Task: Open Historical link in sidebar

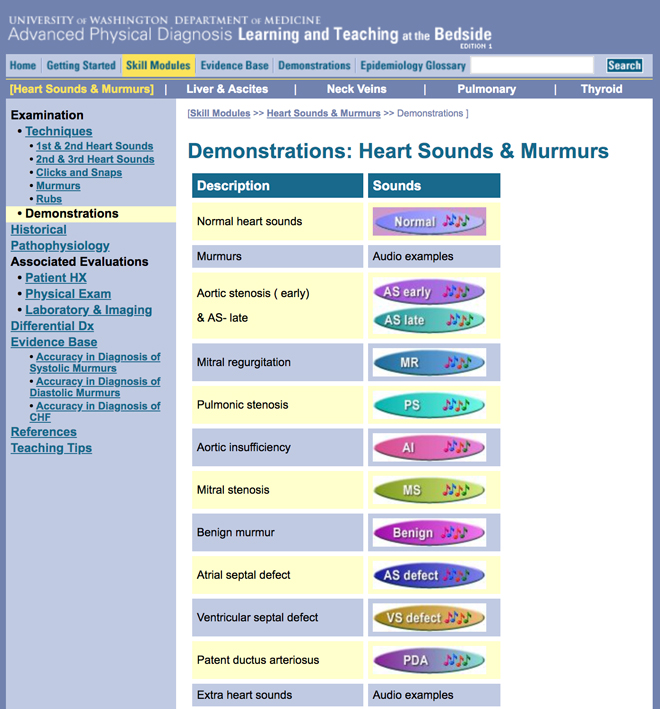Action: click(38, 230)
